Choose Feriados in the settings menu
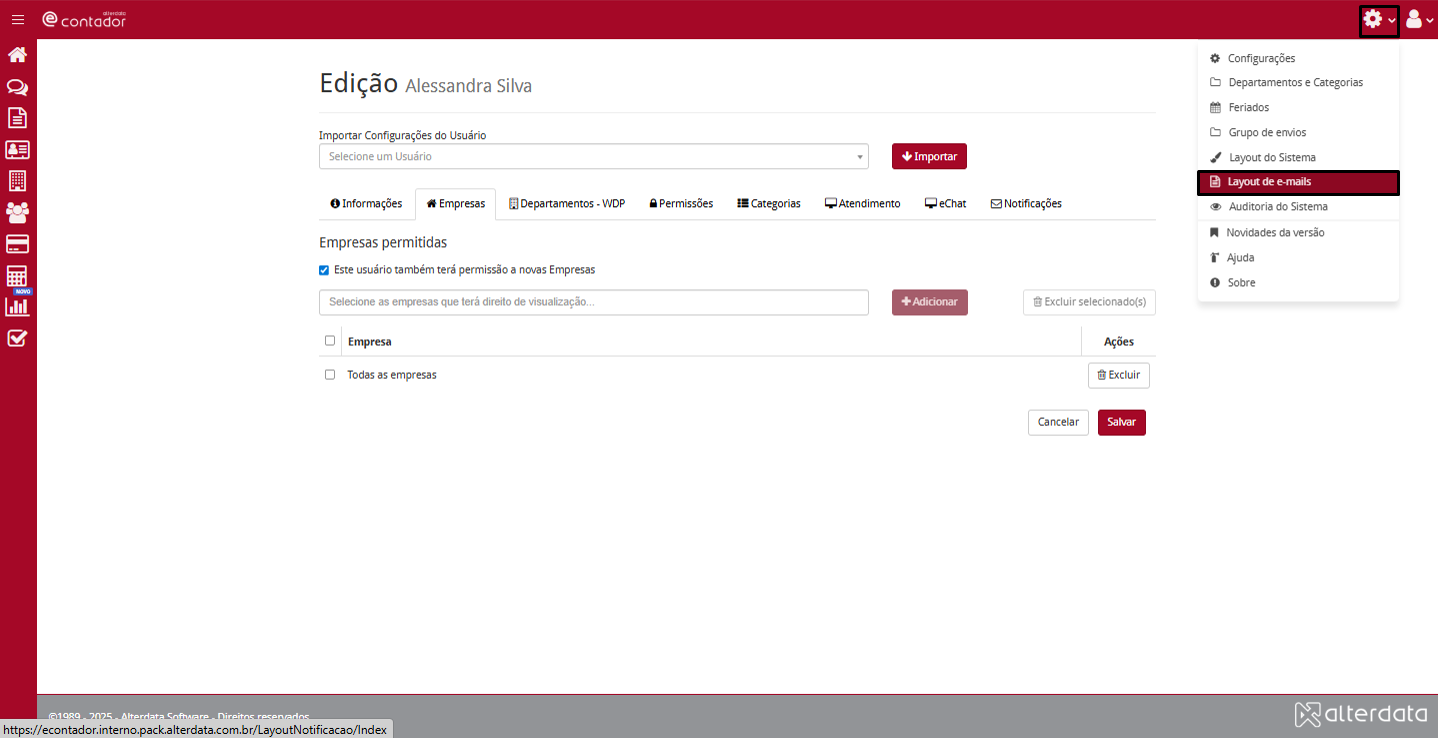 tap(1298, 107)
